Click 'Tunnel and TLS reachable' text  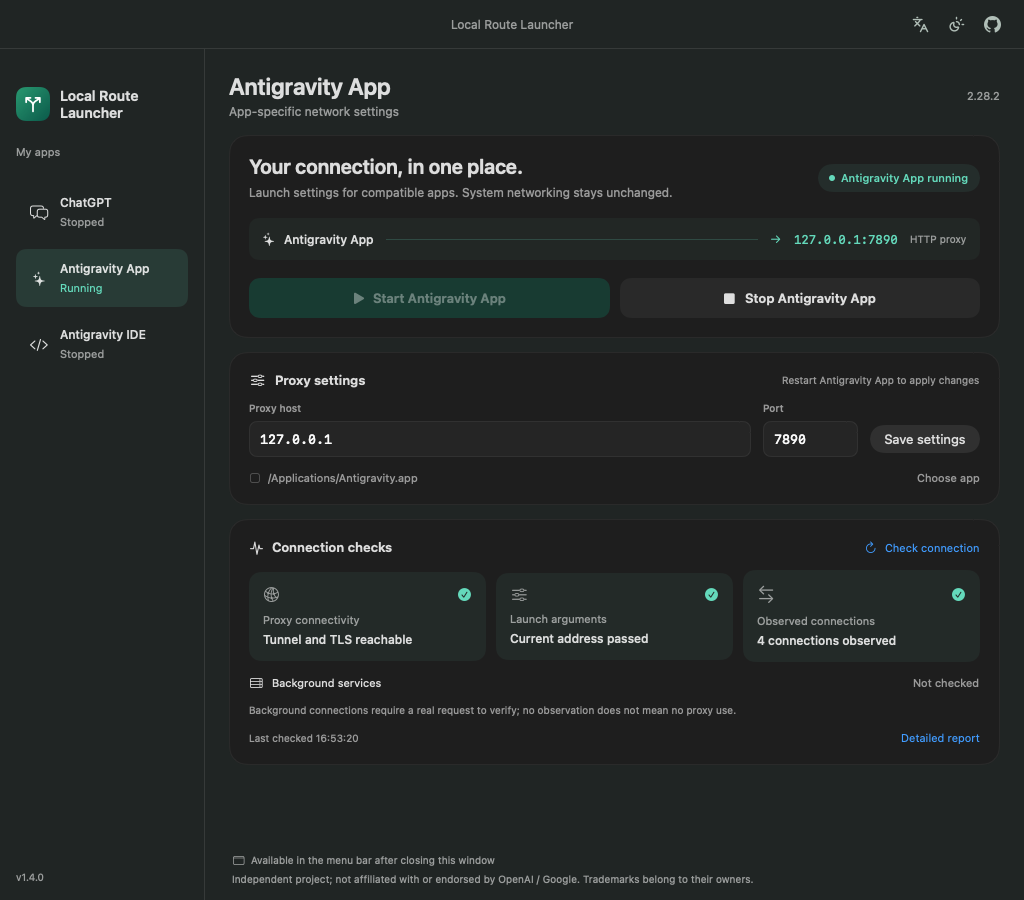pos(338,639)
